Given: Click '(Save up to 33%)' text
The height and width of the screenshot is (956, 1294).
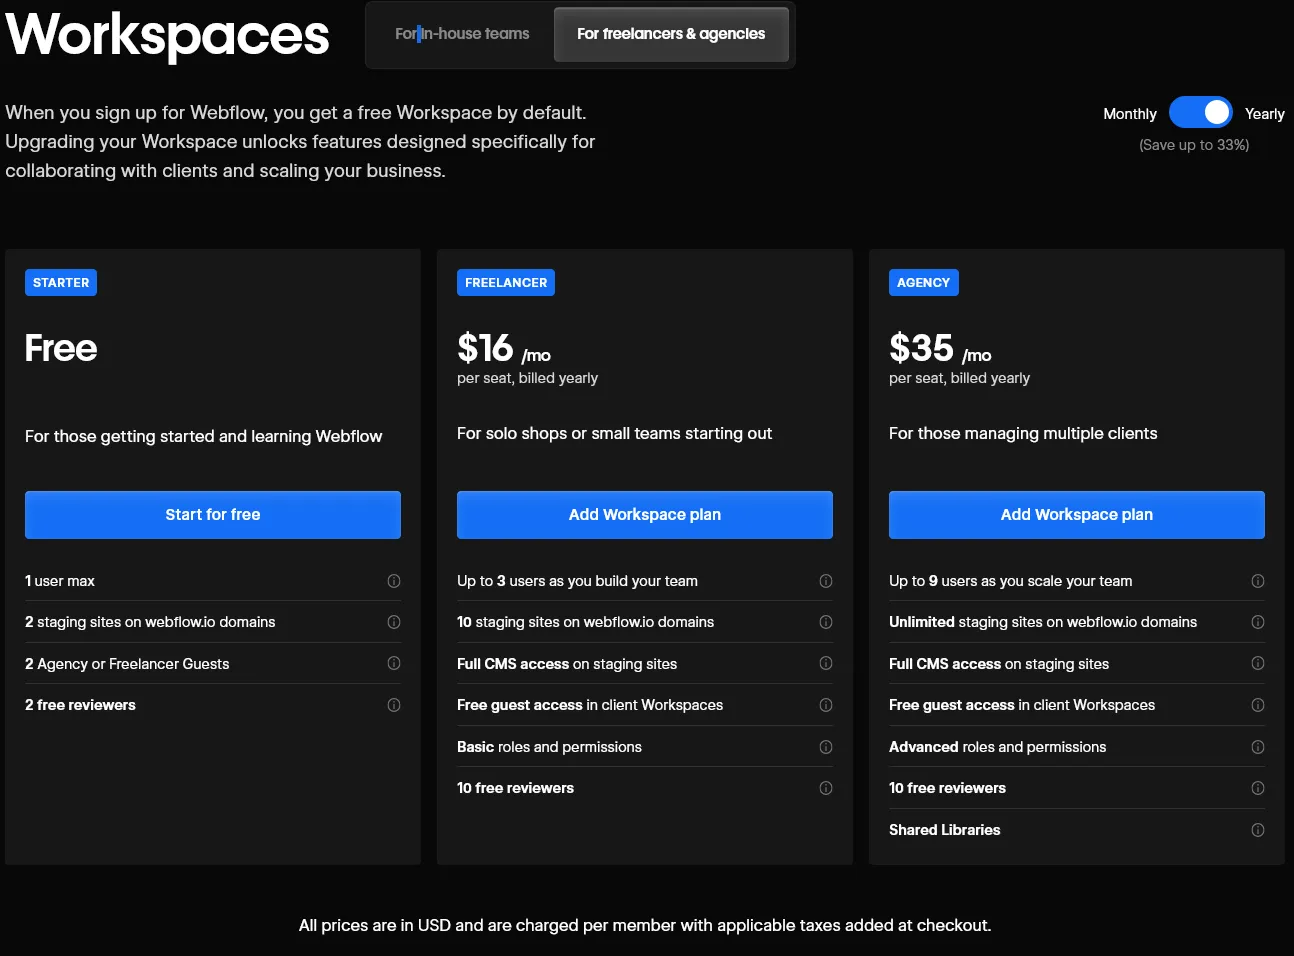Looking at the screenshot, I should coord(1194,145).
